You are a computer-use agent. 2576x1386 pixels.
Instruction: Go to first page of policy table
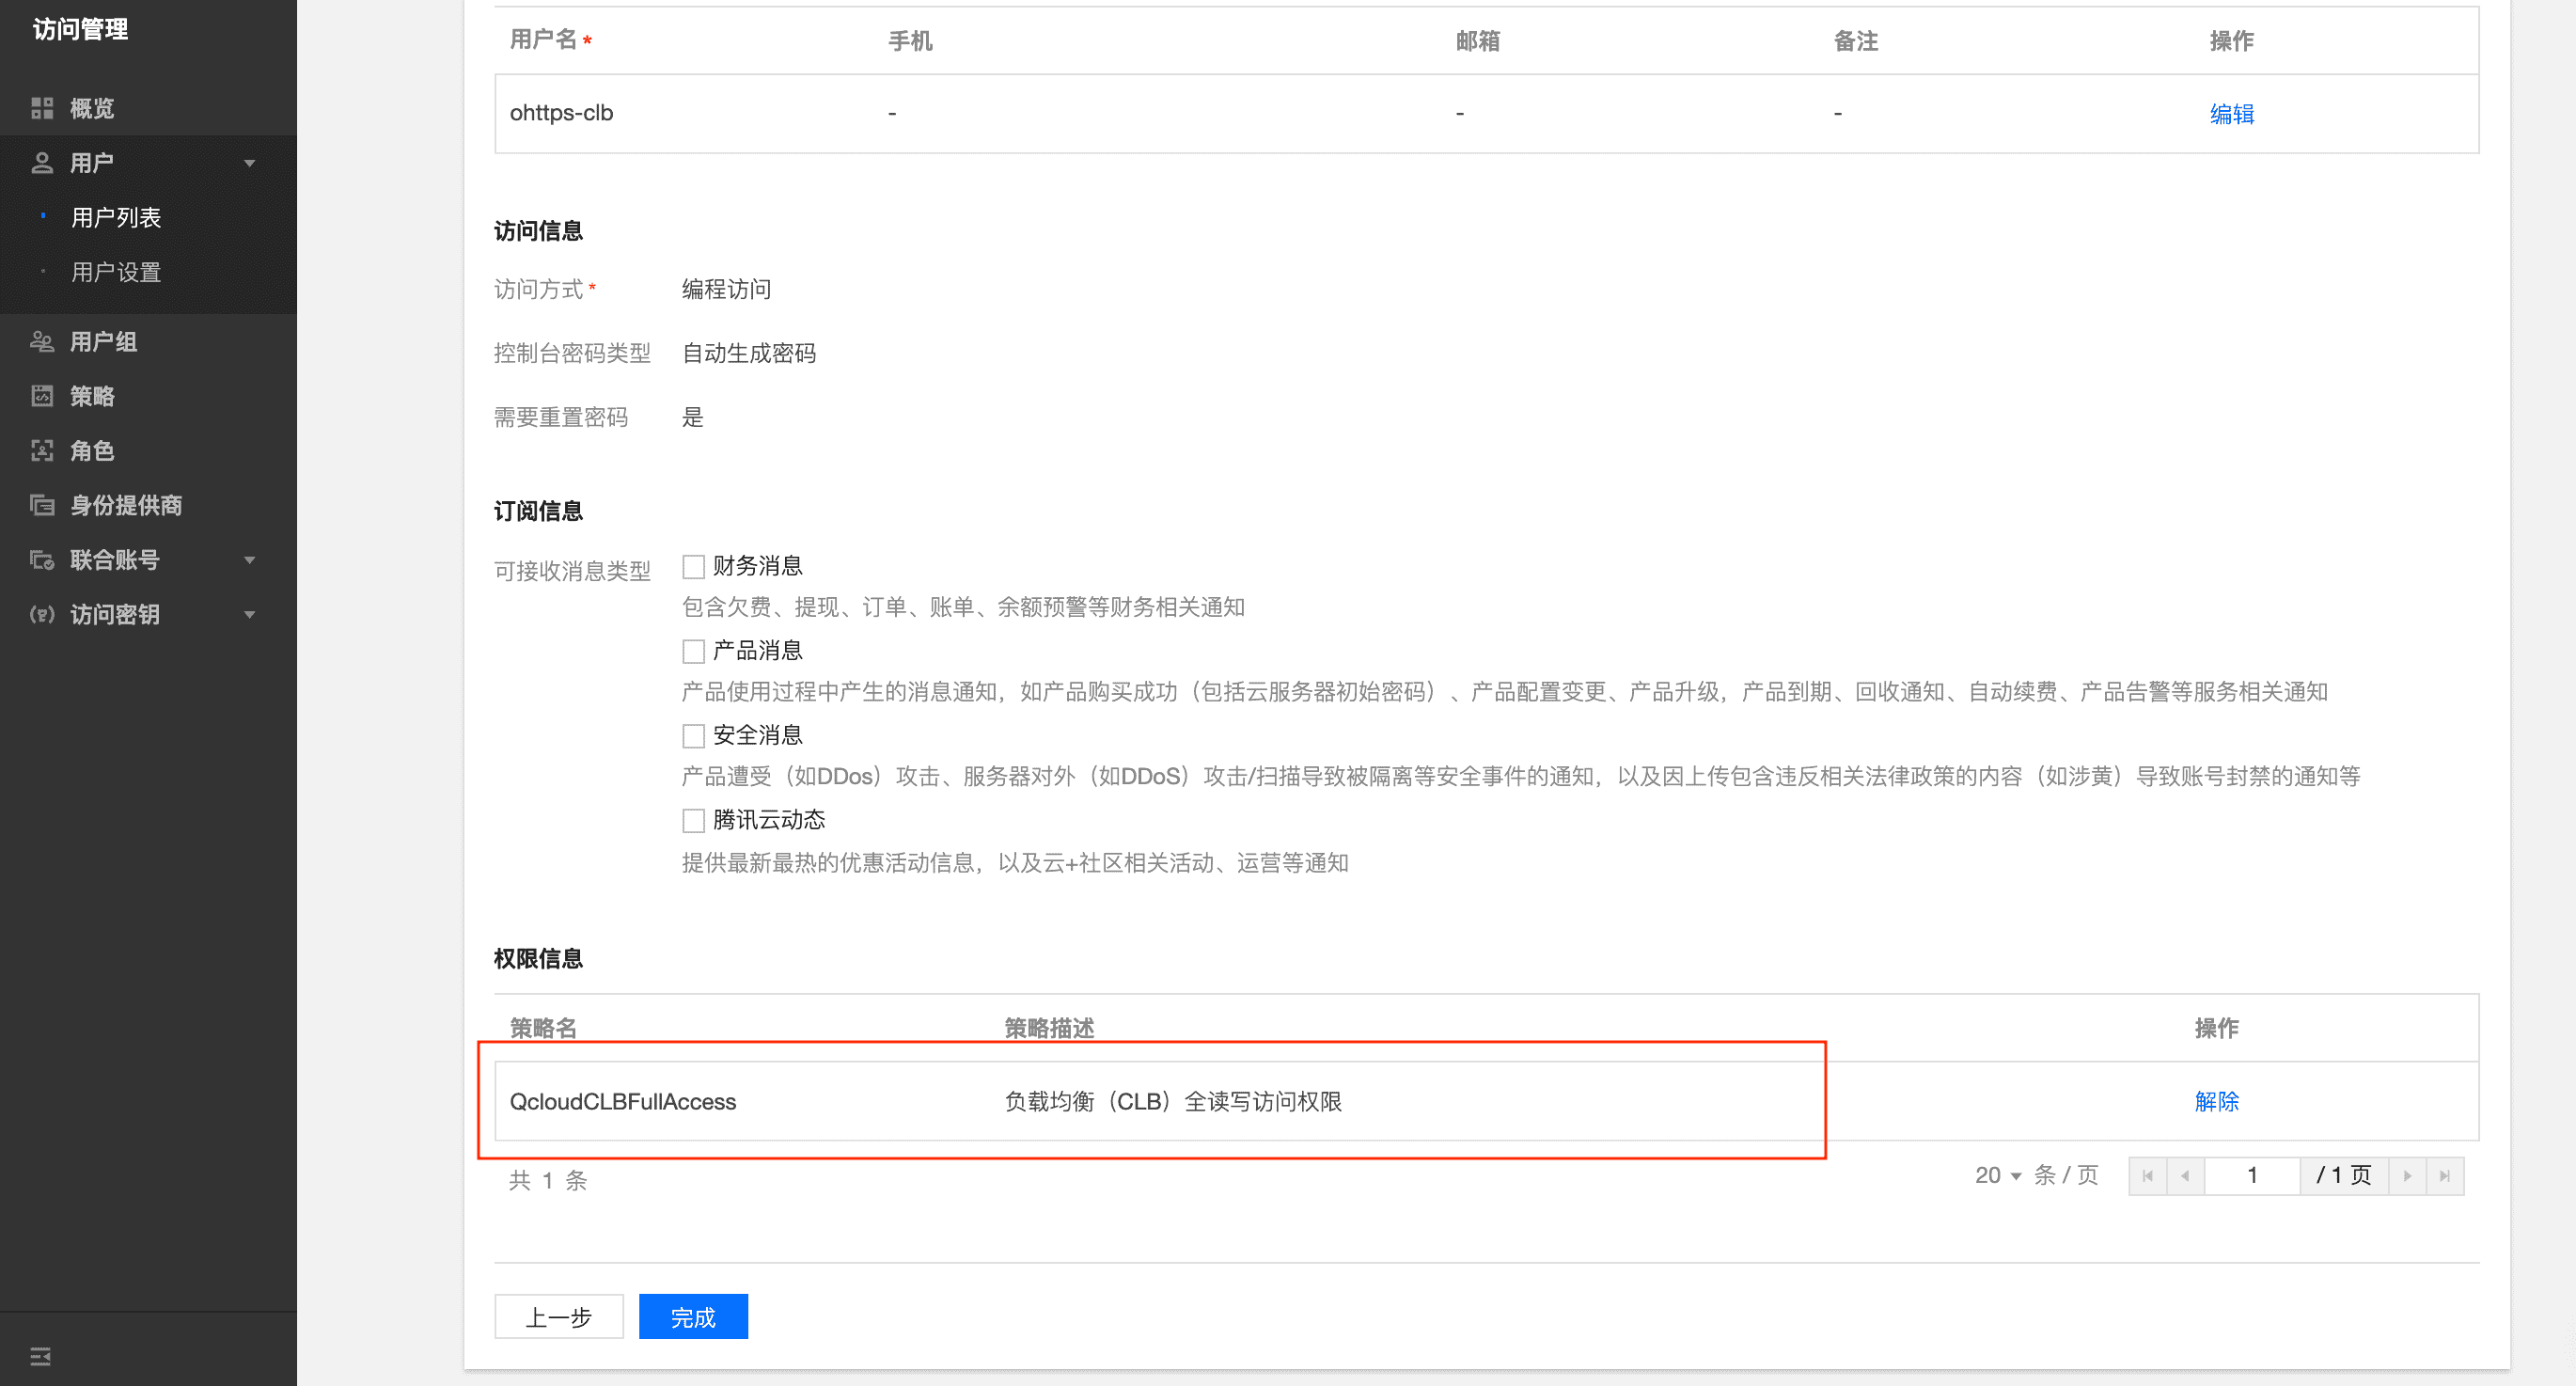2147,1176
